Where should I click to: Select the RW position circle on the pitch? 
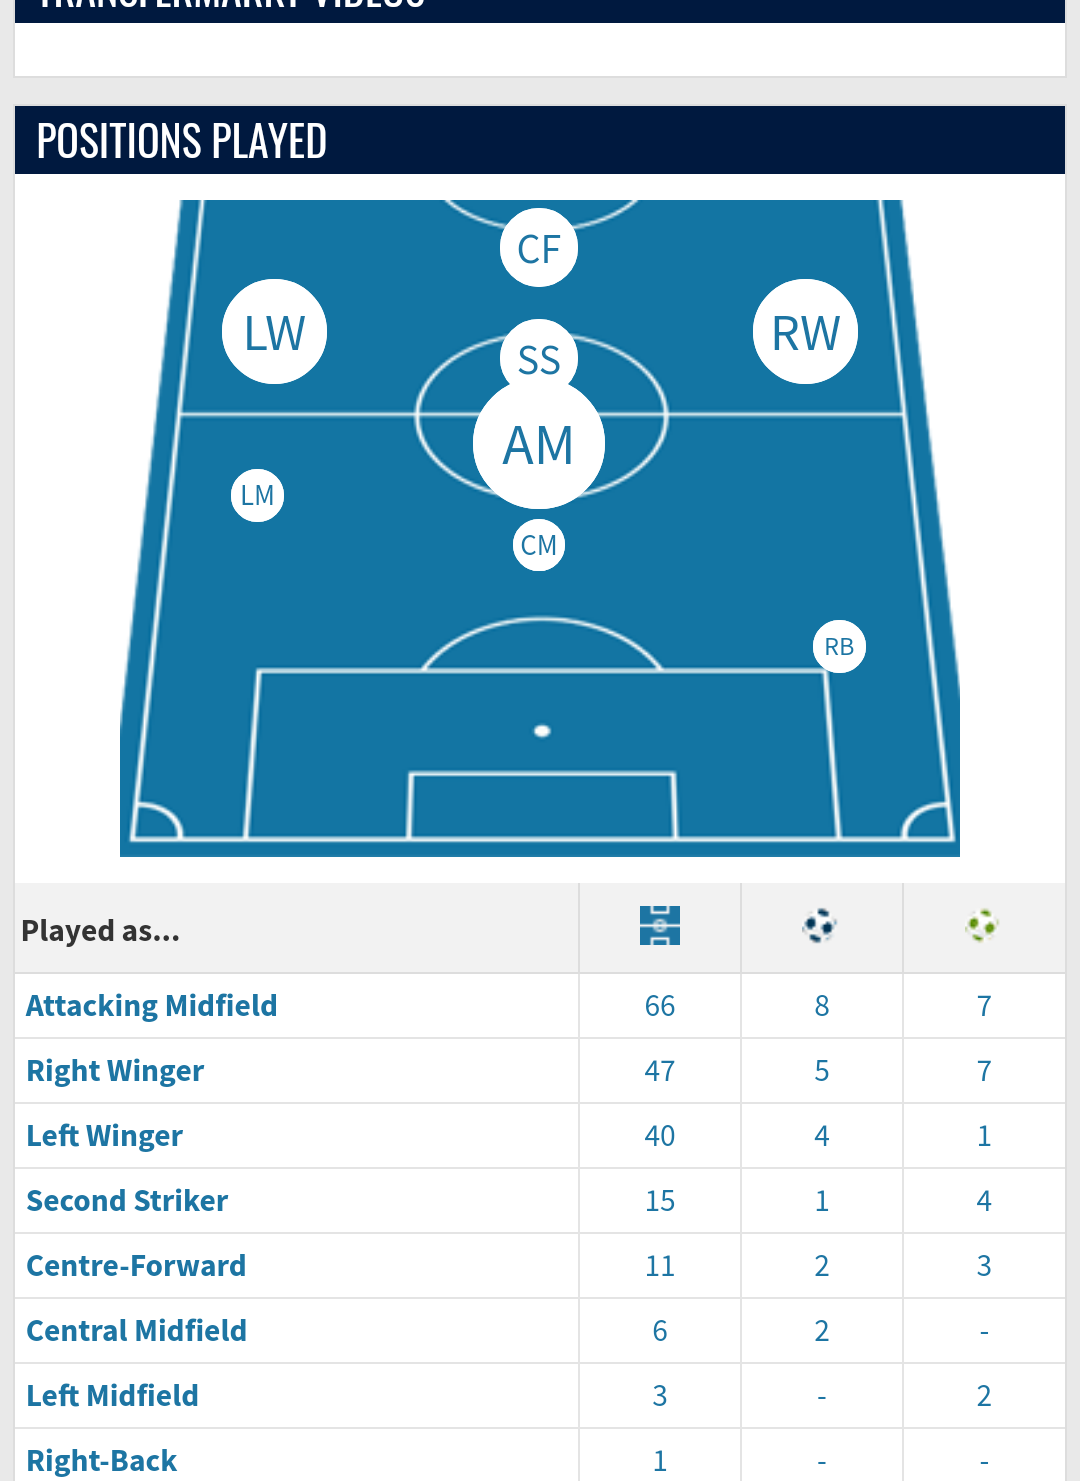click(x=805, y=332)
